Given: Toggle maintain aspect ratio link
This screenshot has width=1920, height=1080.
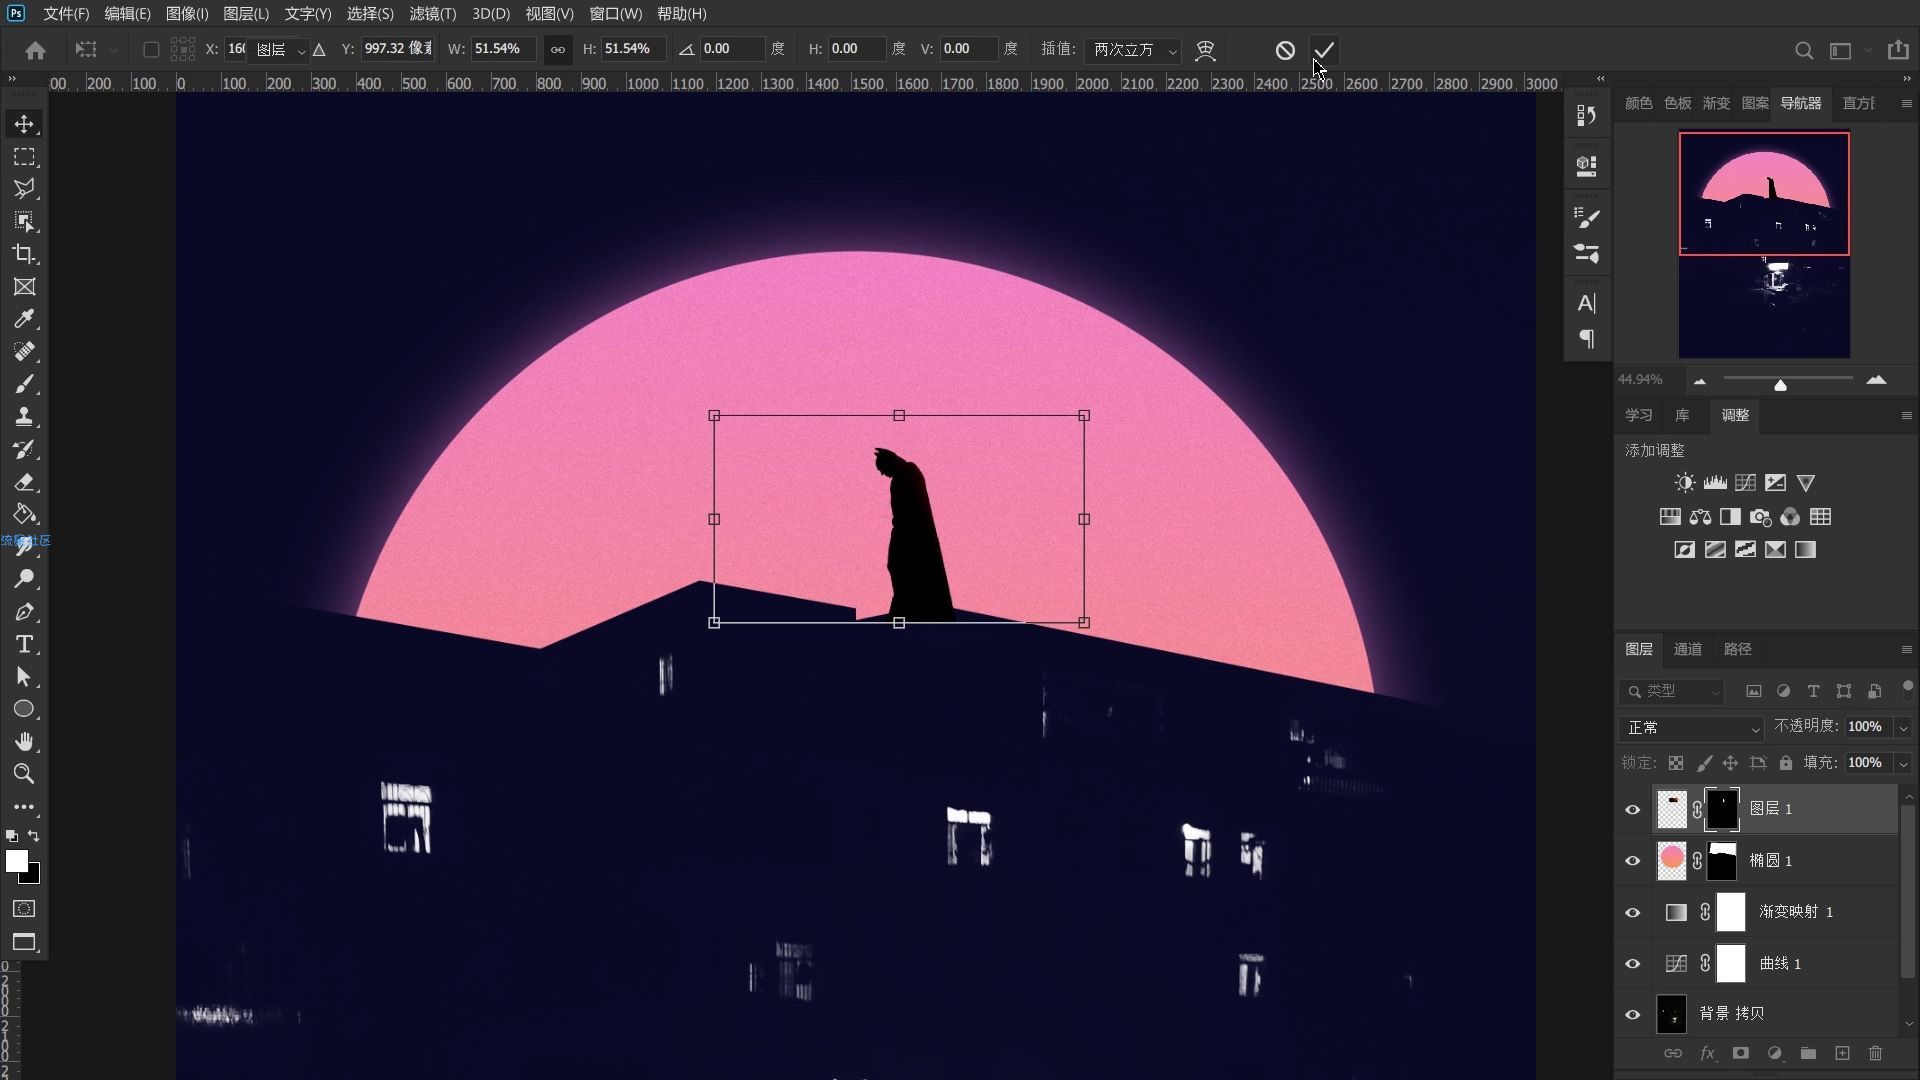Looking at the screenshot, I should point(558,49).
